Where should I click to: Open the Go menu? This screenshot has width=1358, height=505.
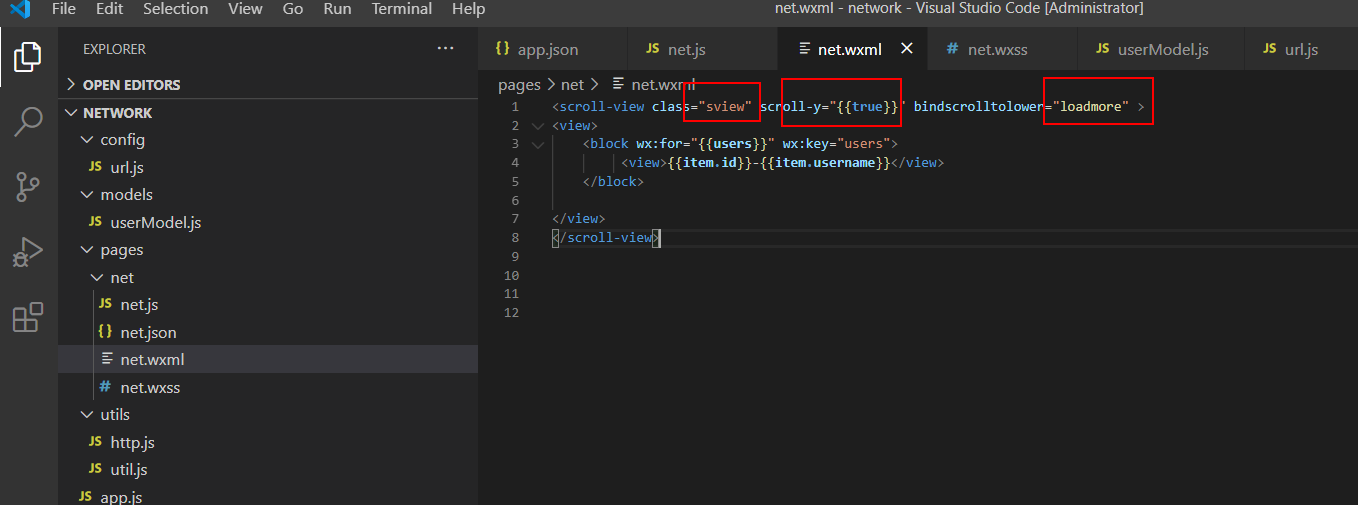293,9
